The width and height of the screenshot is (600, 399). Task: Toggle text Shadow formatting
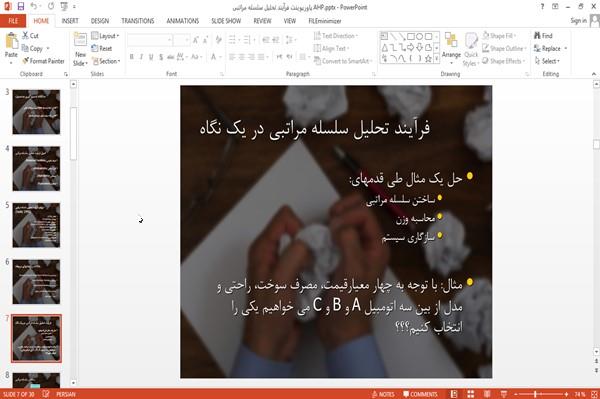tap(161, 57)
